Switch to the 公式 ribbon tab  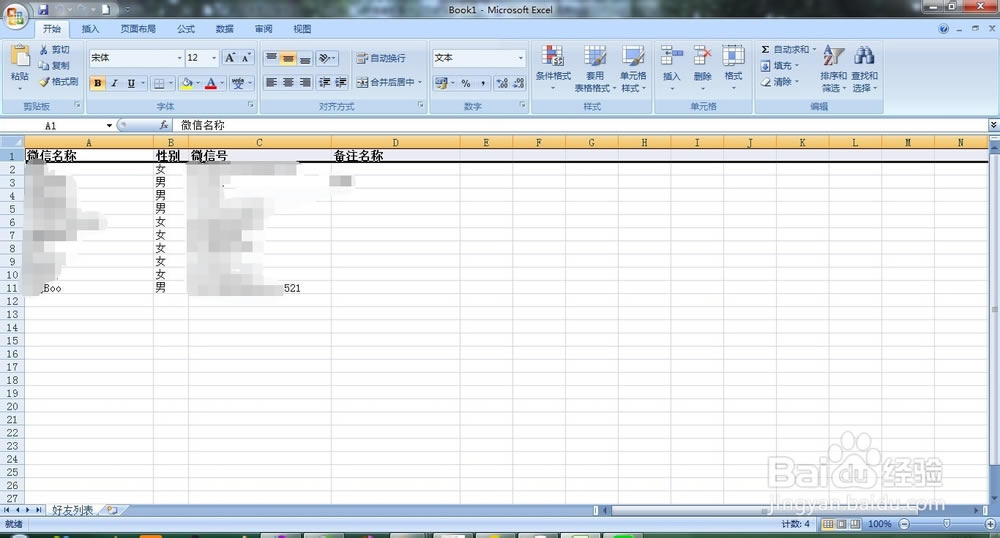pyautogui.click(x=186, y=29)
